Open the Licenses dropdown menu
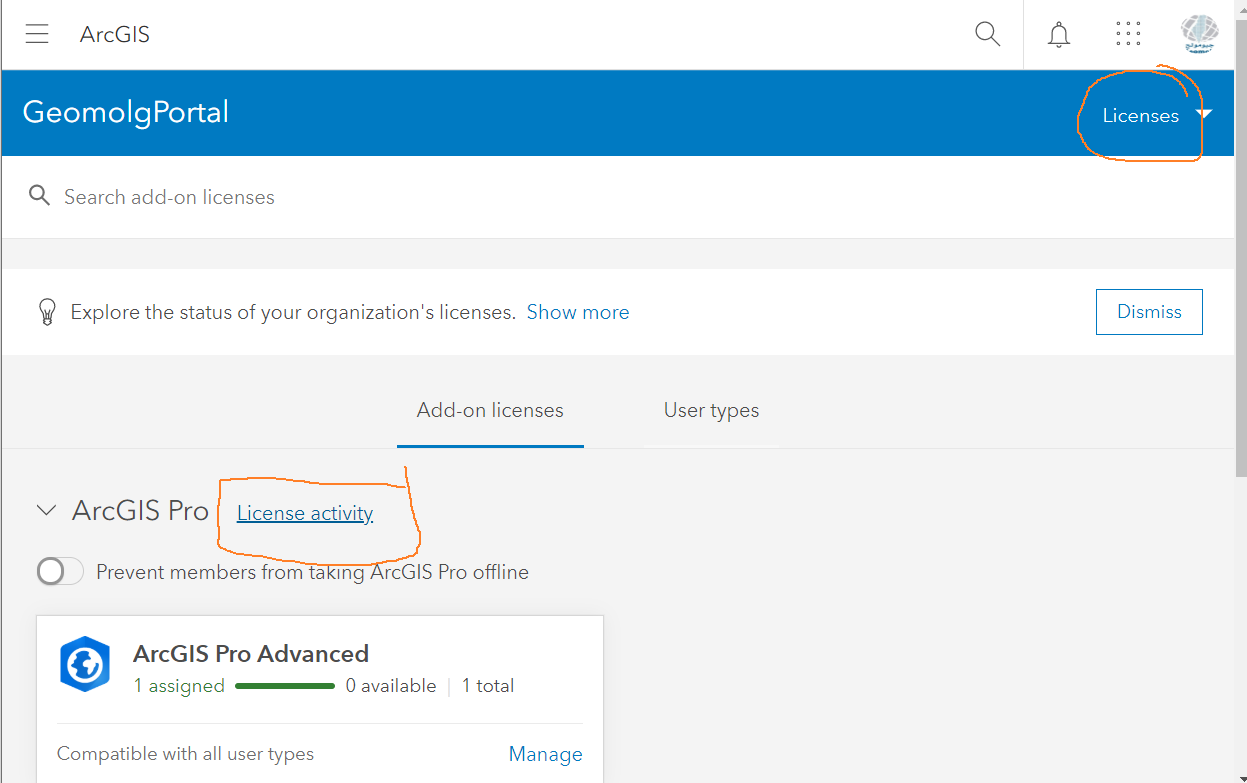The height and width of the screenshot is (783, 1247). click(x=1156, y=115)
